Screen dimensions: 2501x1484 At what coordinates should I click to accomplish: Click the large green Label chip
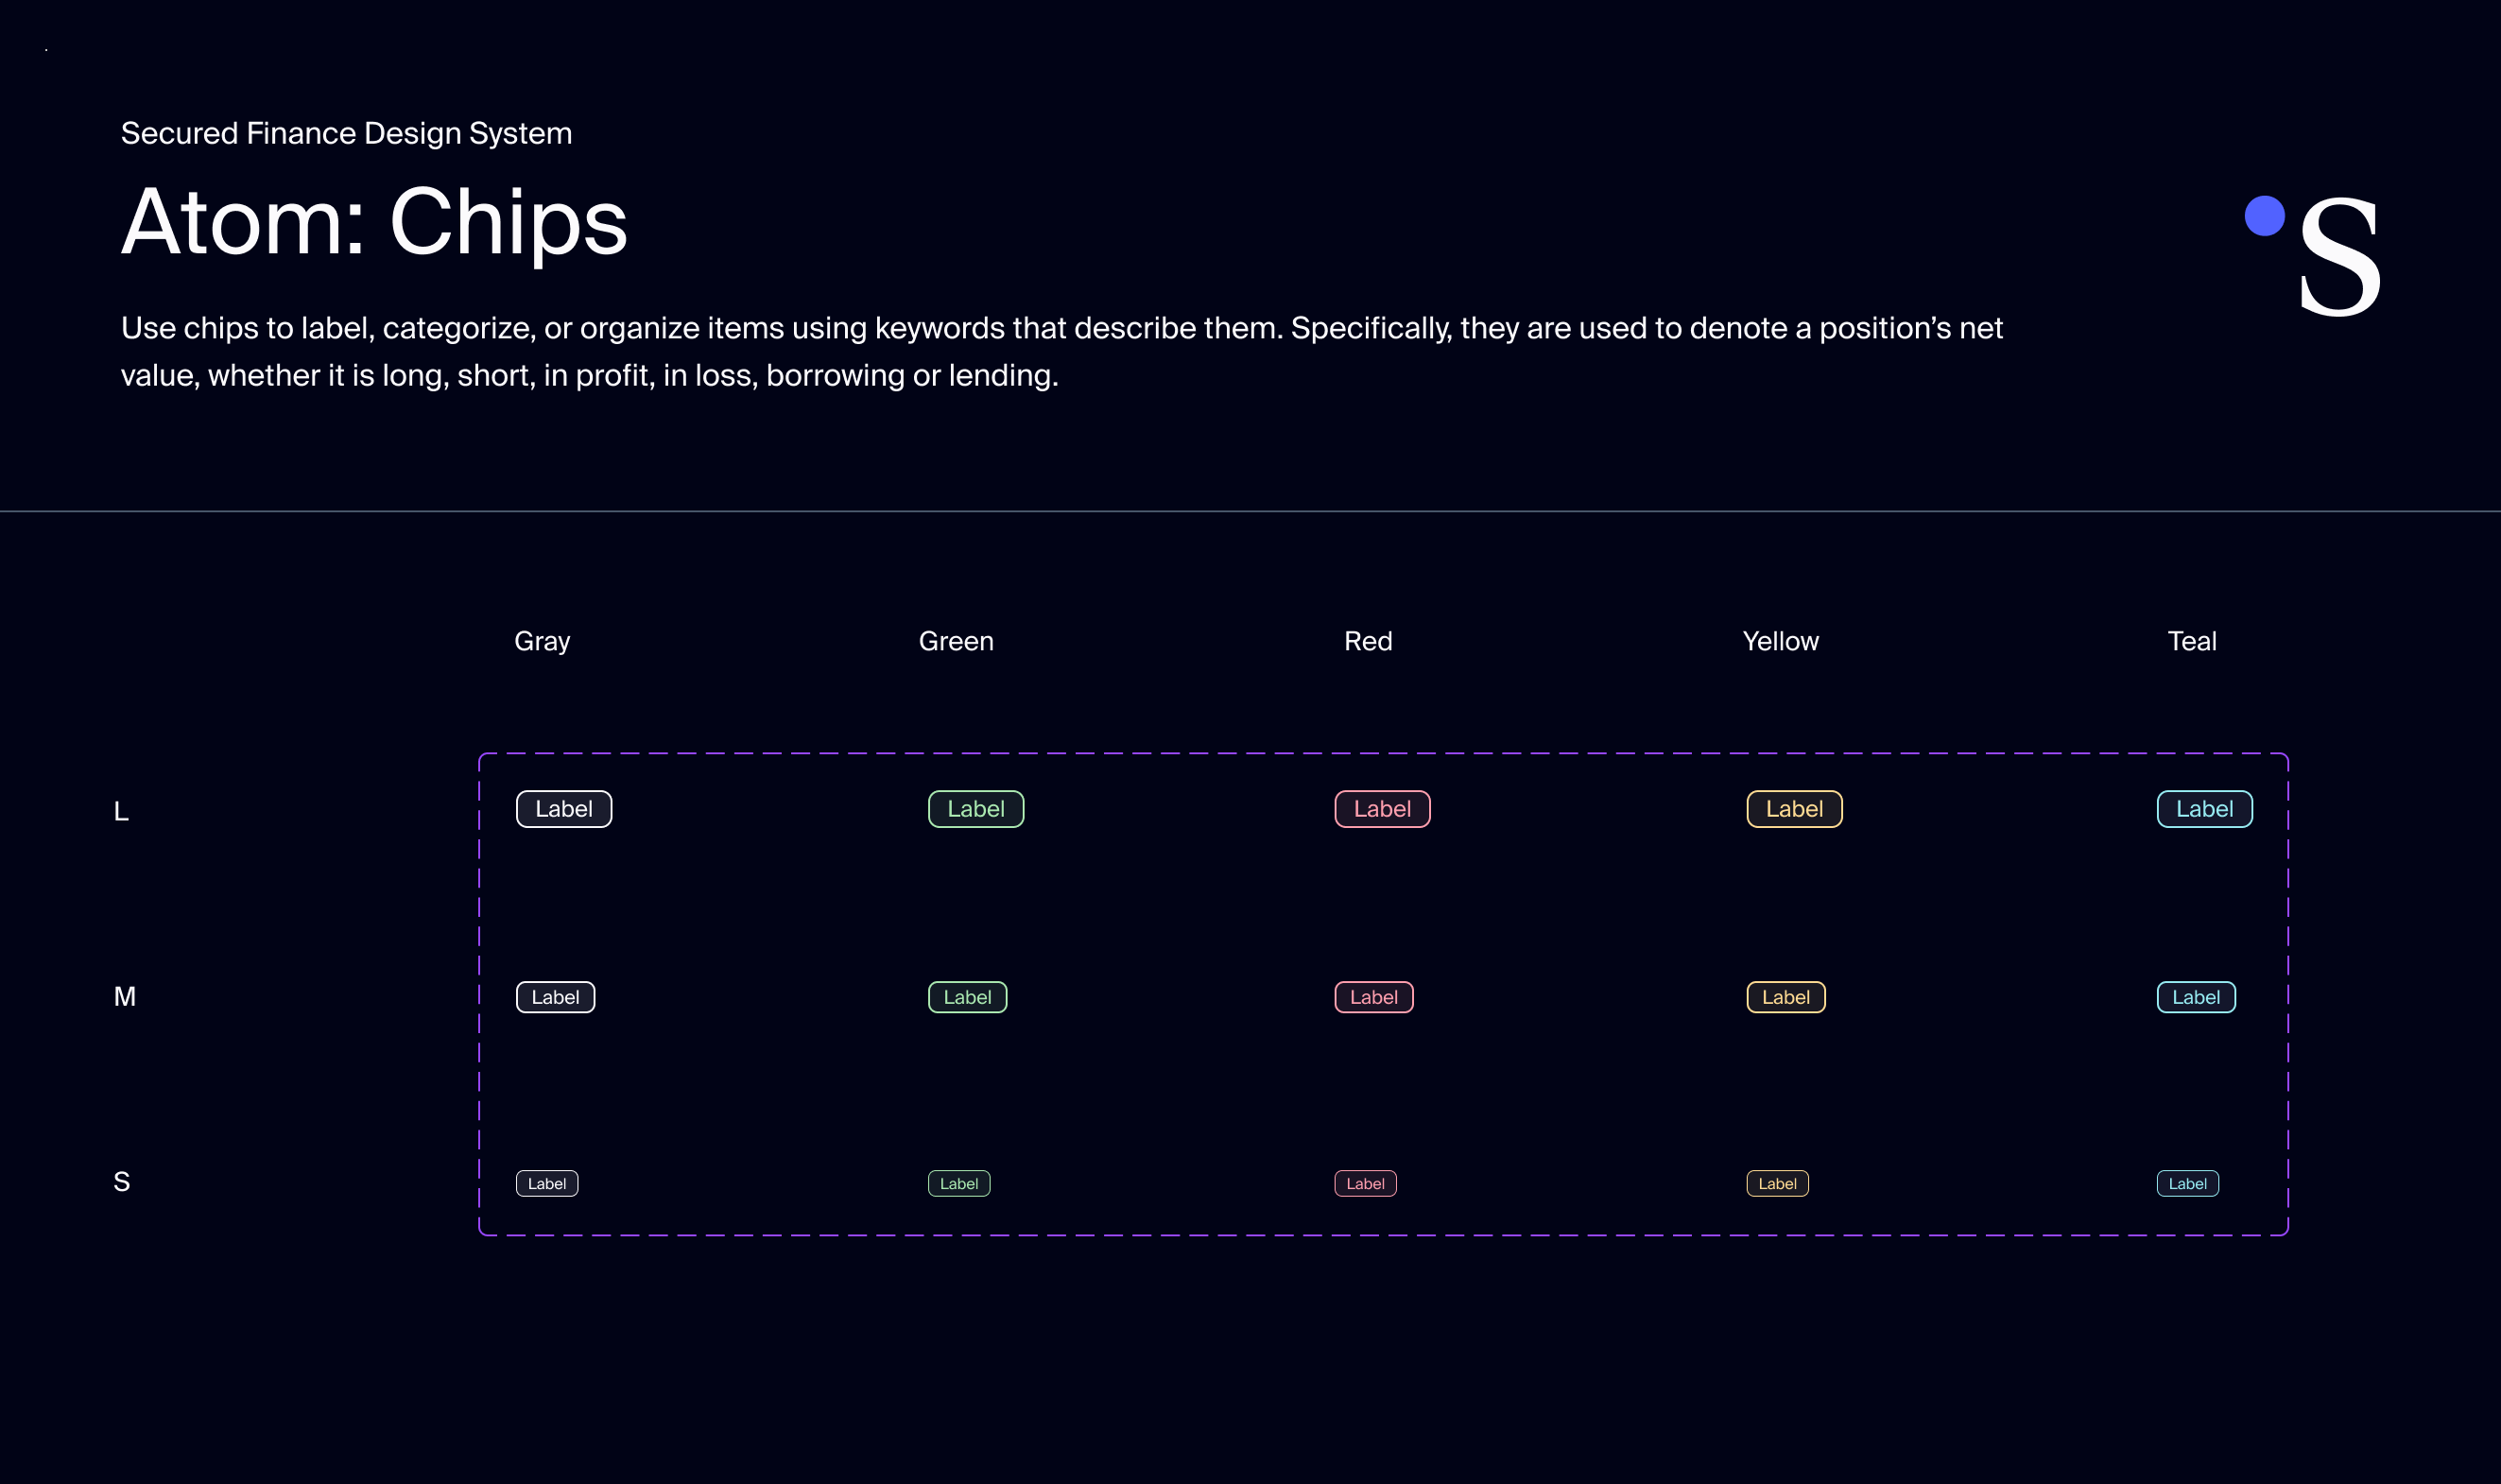pos(976,809)
